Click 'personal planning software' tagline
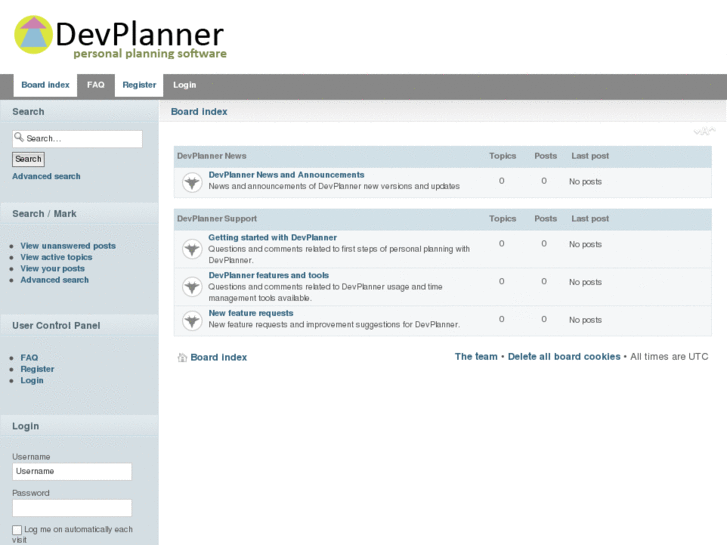This screenshot has width=727, height=545. coord(150,54)
